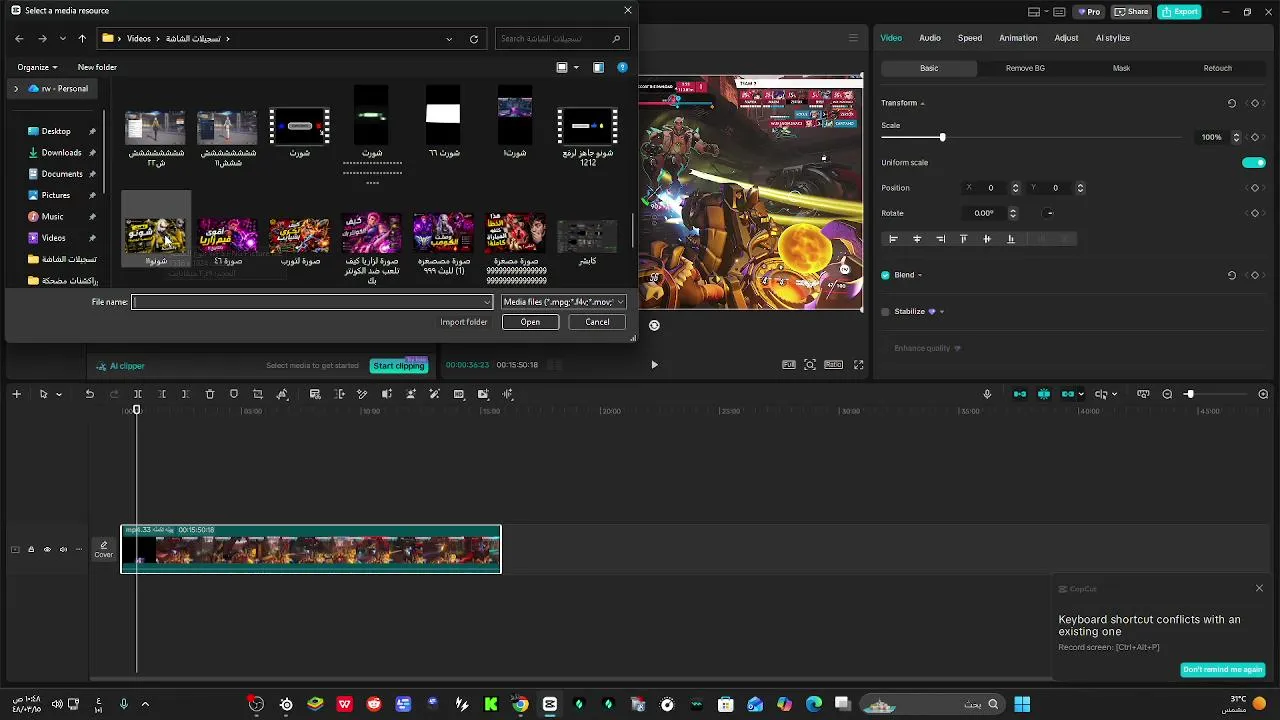Click Don't remind me again
Viewport: 1280px width, 720px height.
tap(1223, 670)
